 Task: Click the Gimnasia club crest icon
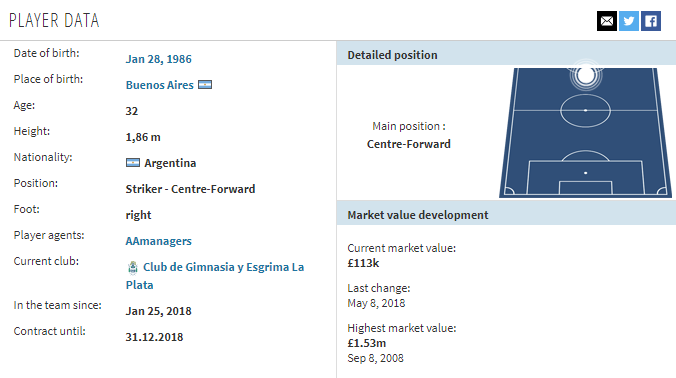133,268
